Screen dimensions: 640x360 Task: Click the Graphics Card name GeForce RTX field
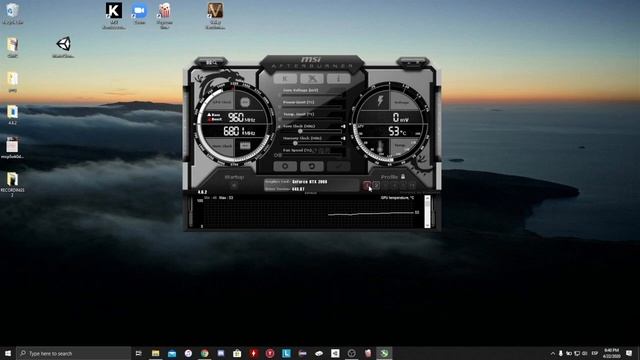click(x=310, y=182)
